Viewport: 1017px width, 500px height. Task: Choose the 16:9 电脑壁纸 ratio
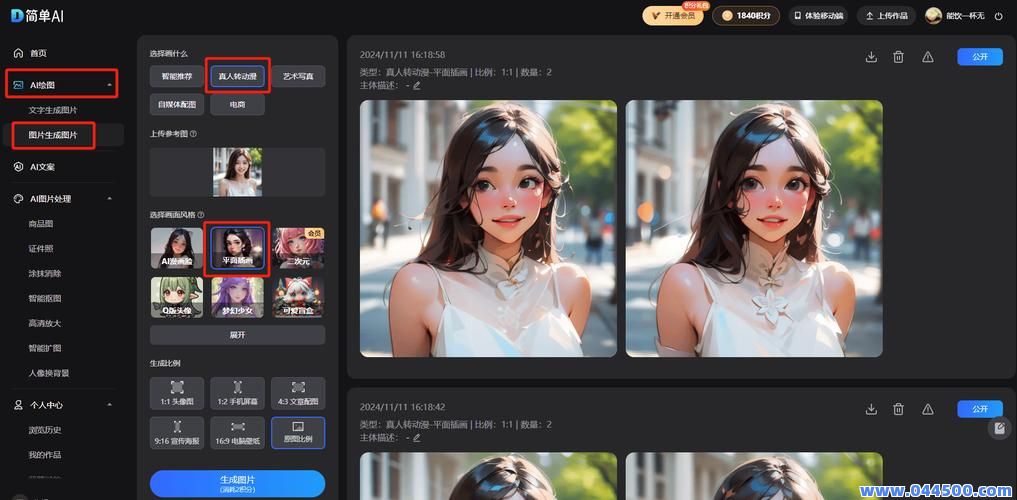[237, 432]
